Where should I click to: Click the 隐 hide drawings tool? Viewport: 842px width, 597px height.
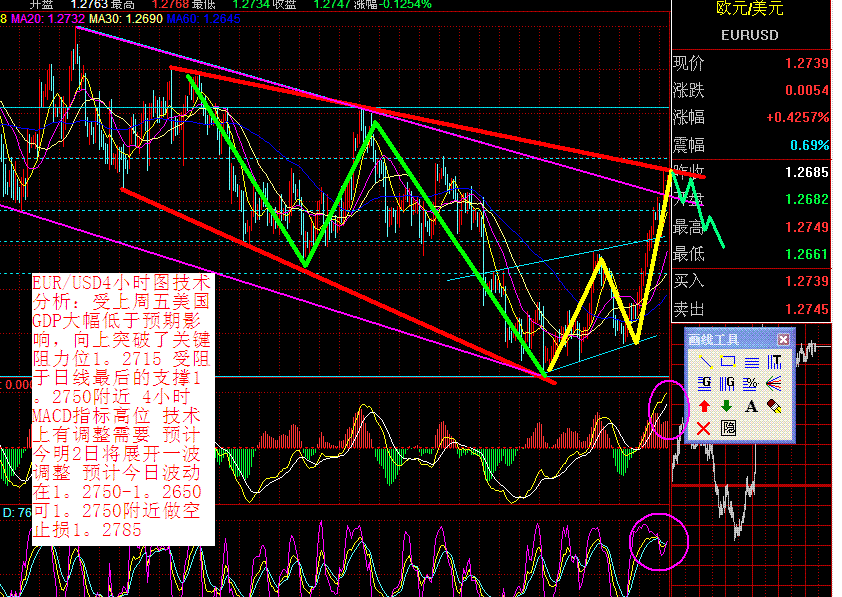[728, 428]
